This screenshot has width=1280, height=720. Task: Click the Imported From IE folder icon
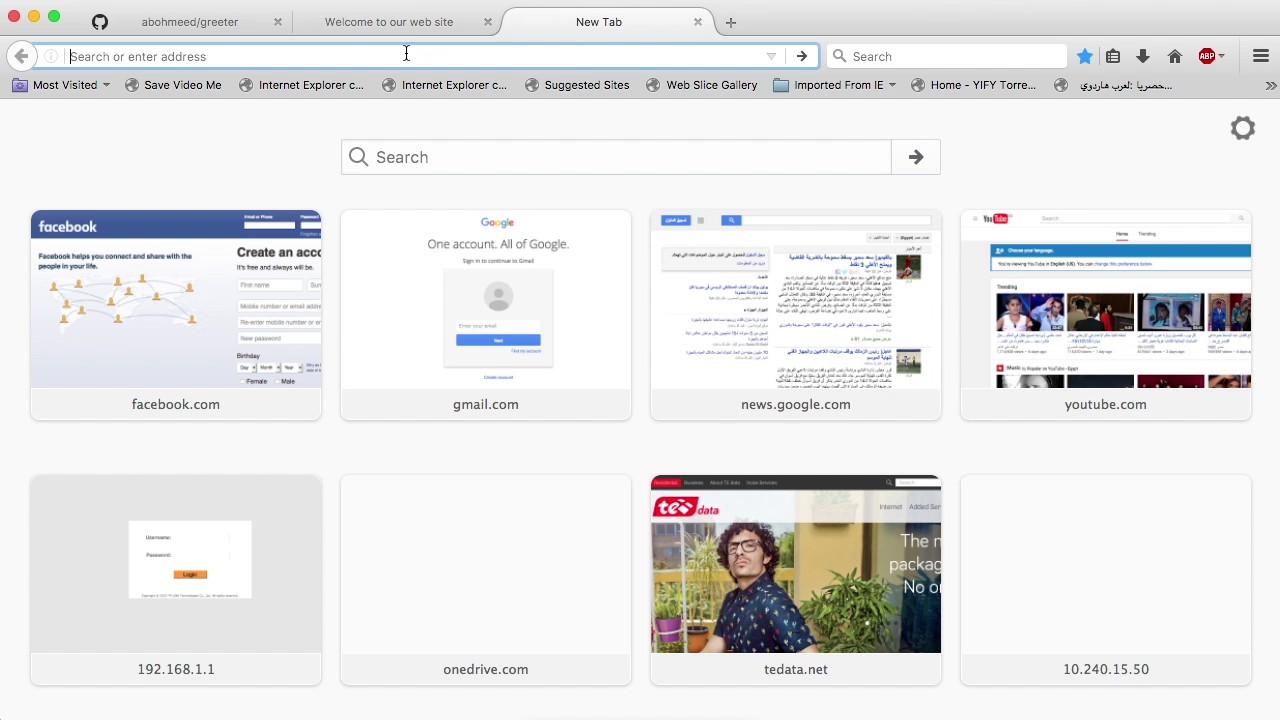pyautogui.click(x=781, y=85)
